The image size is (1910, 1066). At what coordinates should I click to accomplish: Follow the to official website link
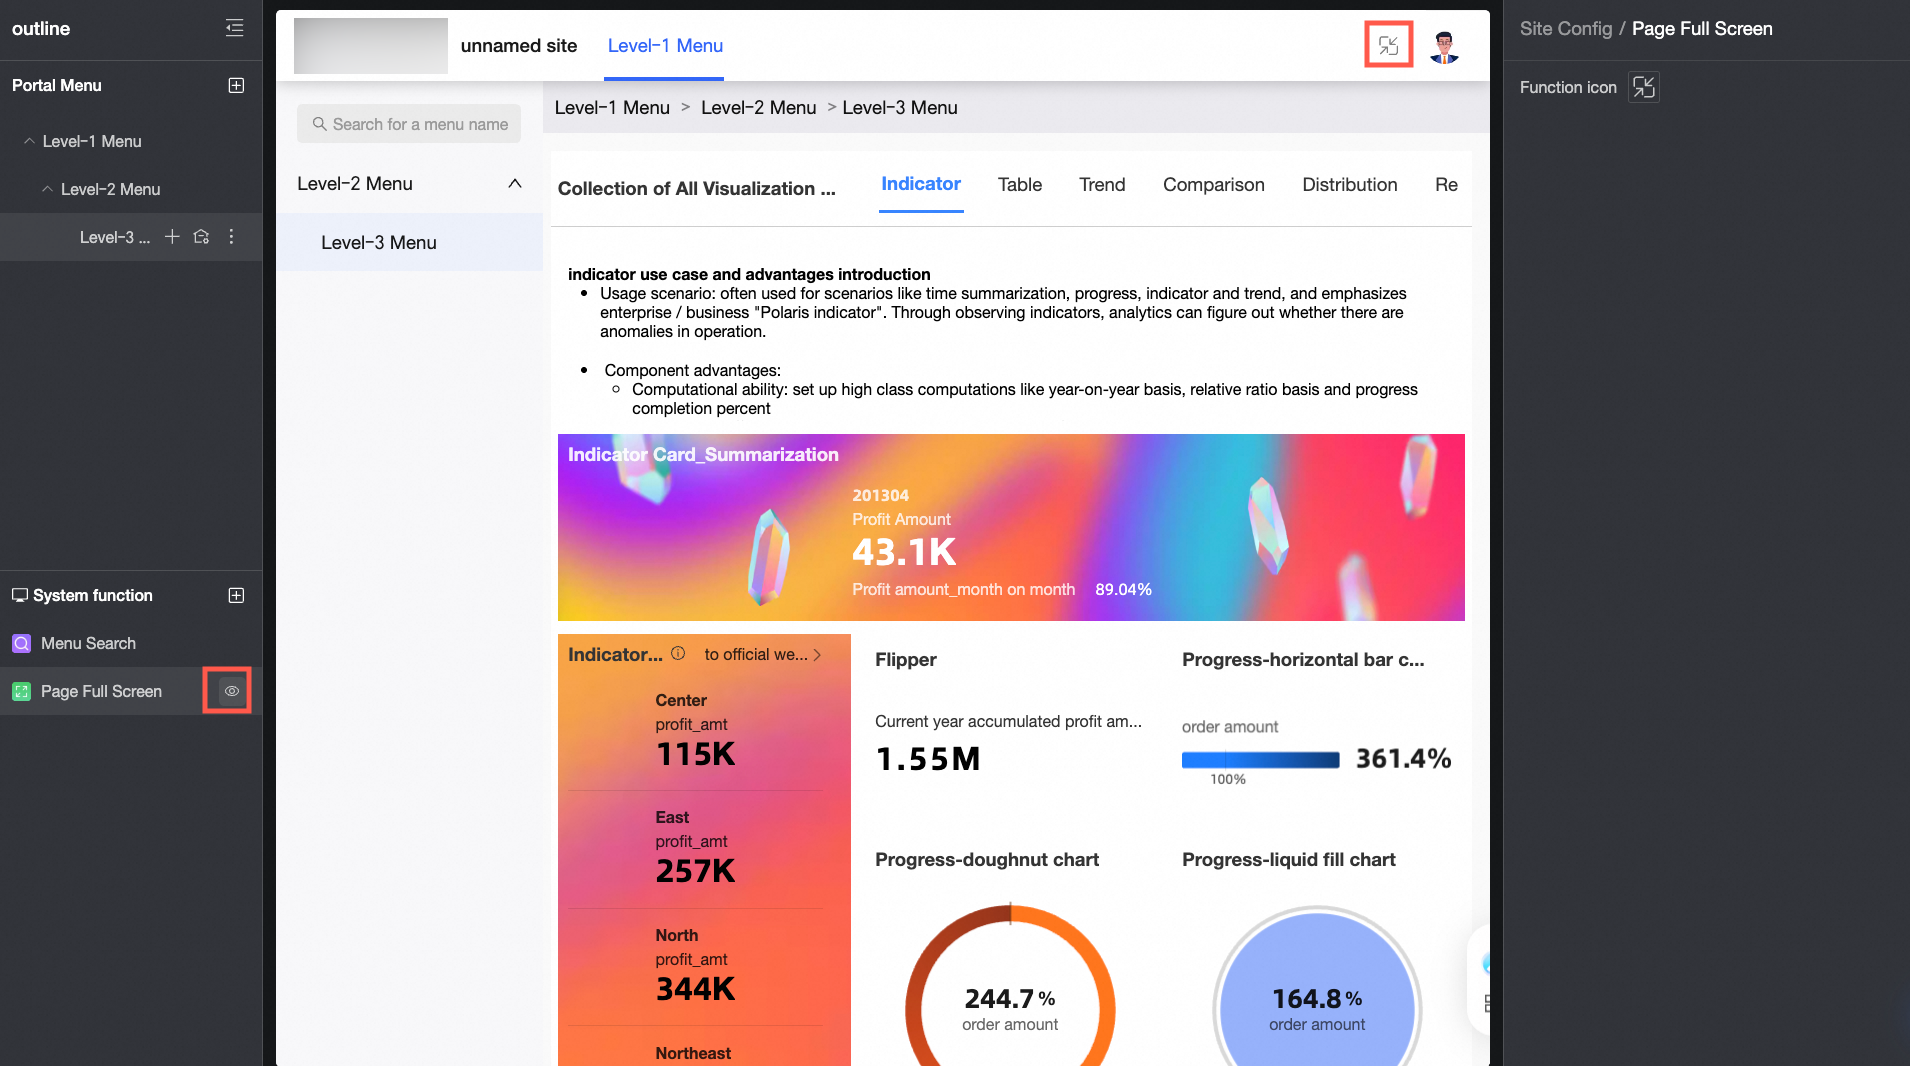763,655
